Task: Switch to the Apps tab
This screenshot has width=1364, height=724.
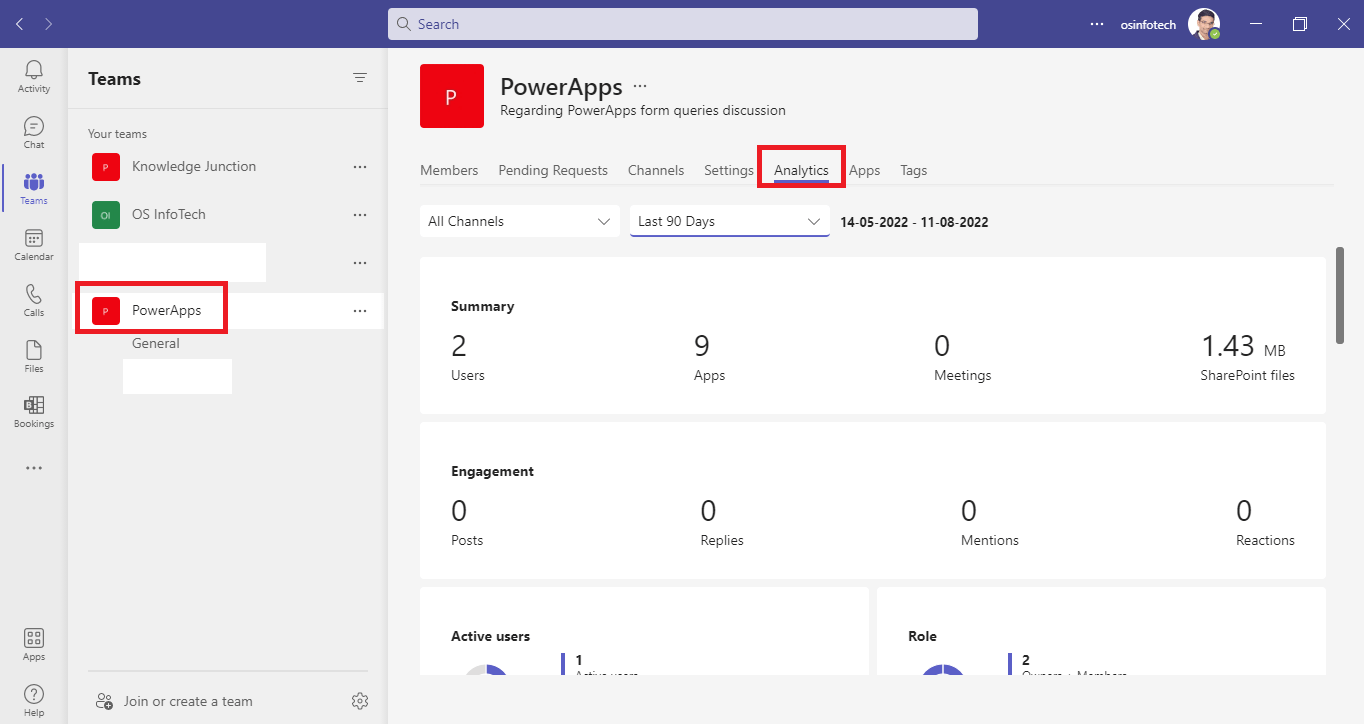Action: (864, 170)
